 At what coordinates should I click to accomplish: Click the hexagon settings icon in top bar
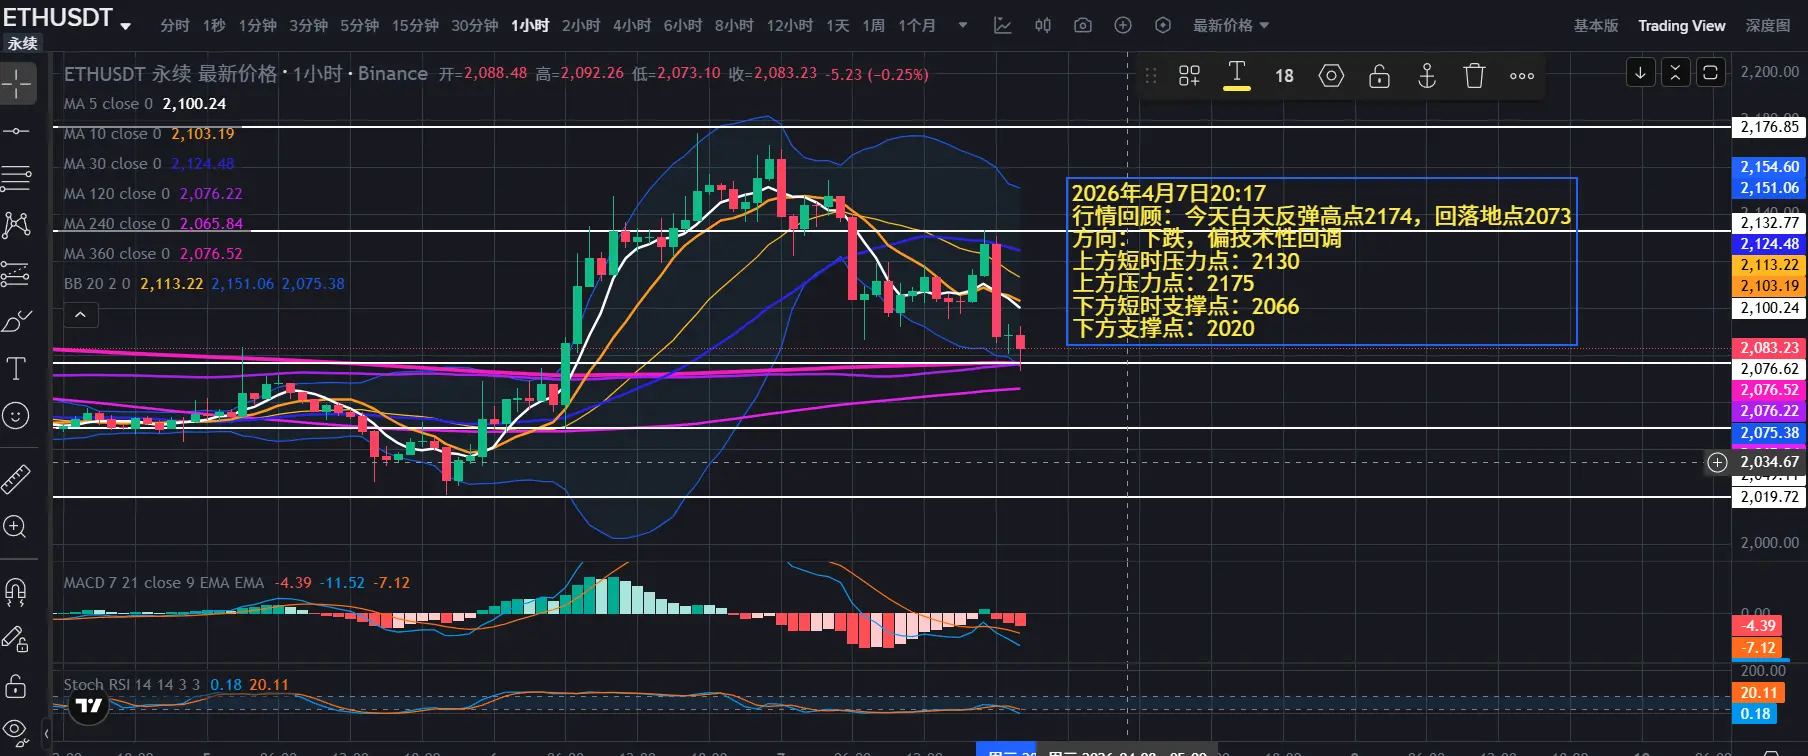tap(1163, 25)
